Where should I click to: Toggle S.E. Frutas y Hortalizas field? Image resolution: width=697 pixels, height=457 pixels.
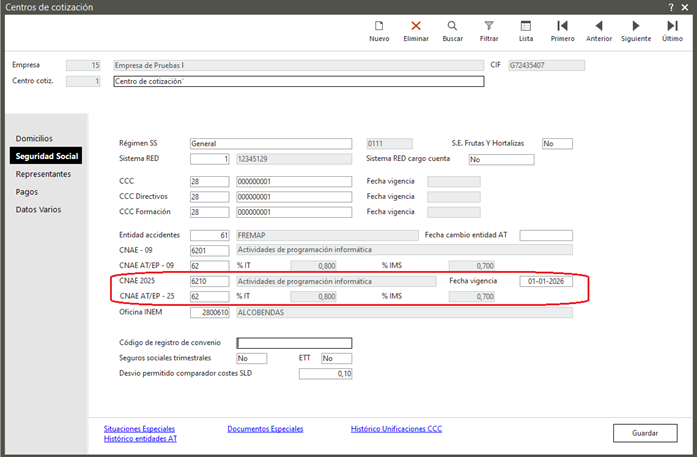click(x=556, y=144)
